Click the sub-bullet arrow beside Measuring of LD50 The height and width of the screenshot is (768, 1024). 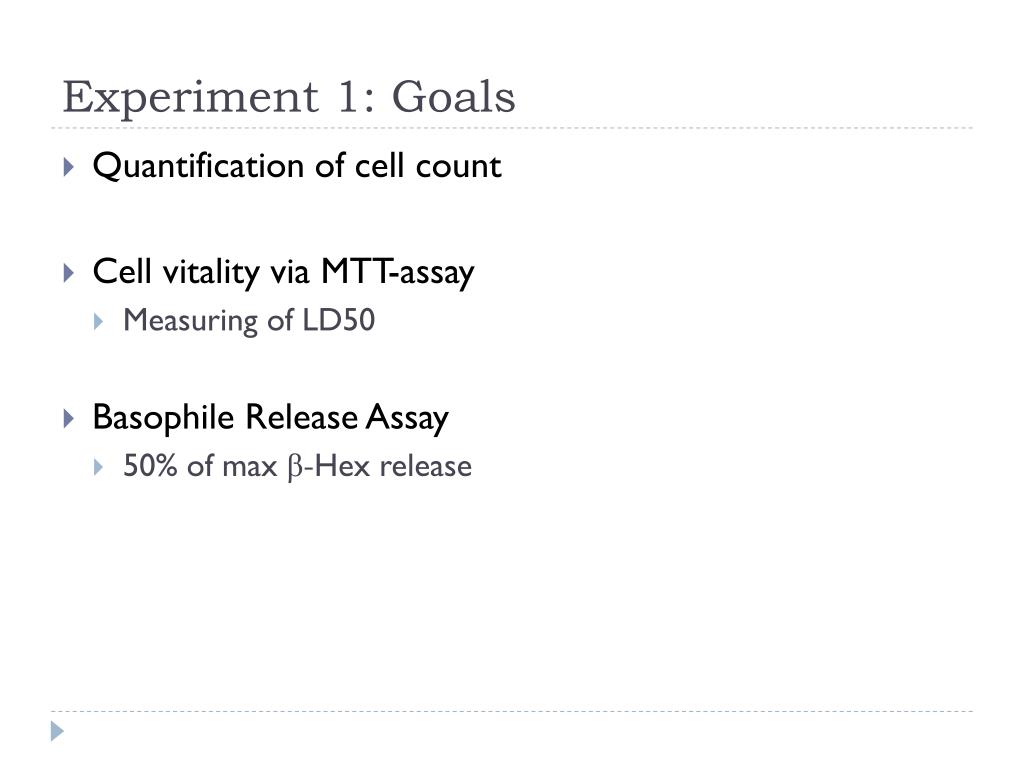[98, 321]
